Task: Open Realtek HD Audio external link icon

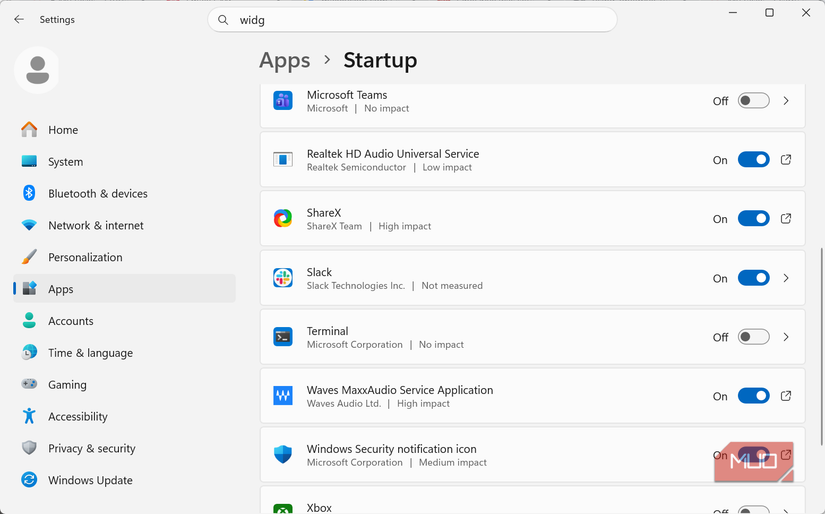Action: (x=786, y=159)
